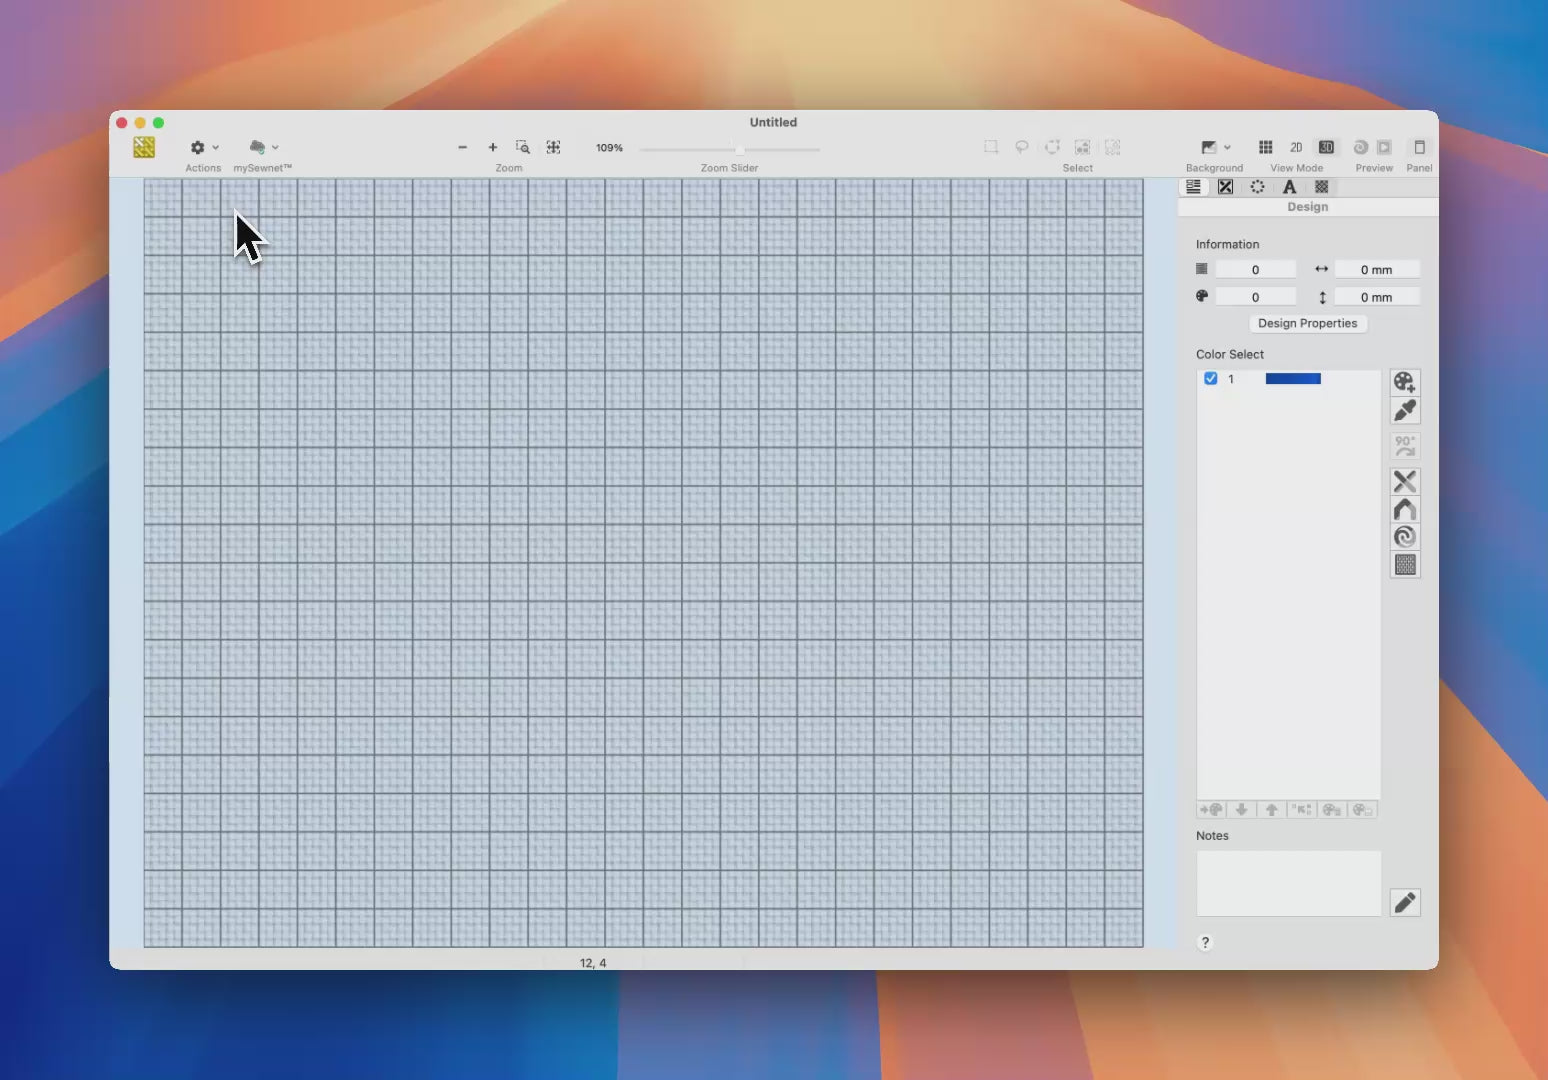
Task: Click the Zoom to Fit icon
Action: (553, 147)
